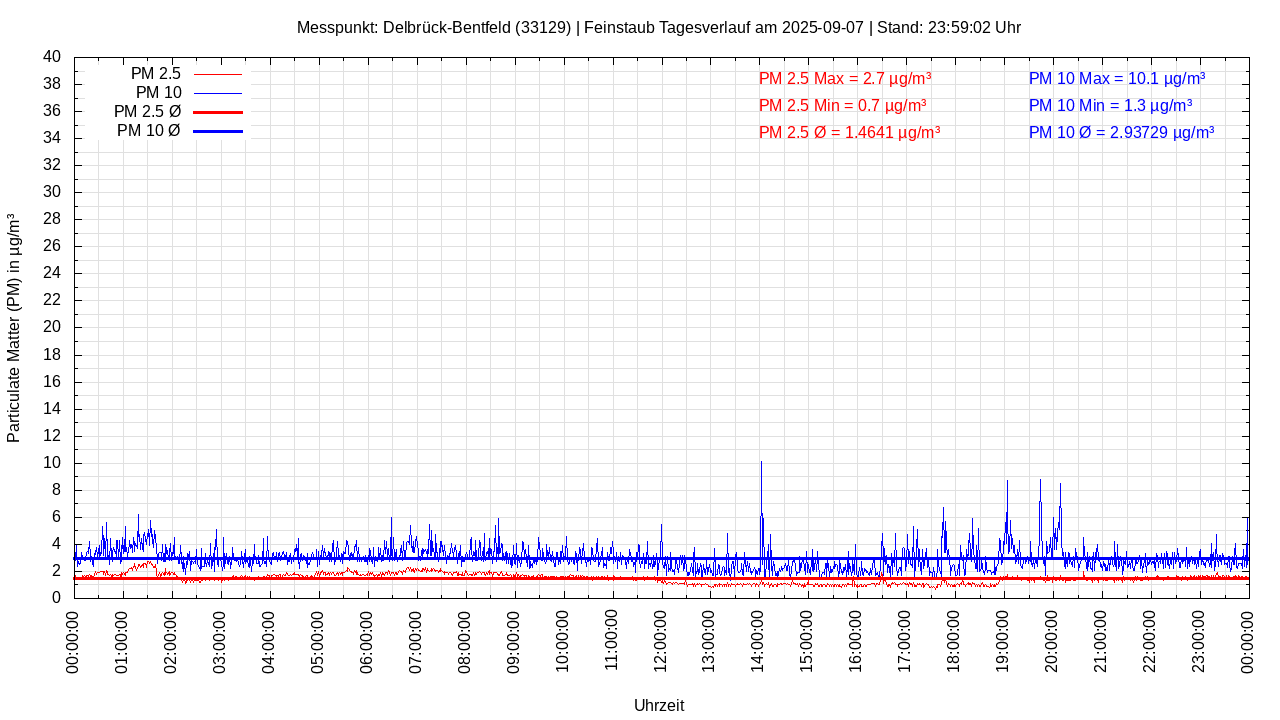
Task: Click the Particulate Matter y-axis label
Action: click(14, 327)
